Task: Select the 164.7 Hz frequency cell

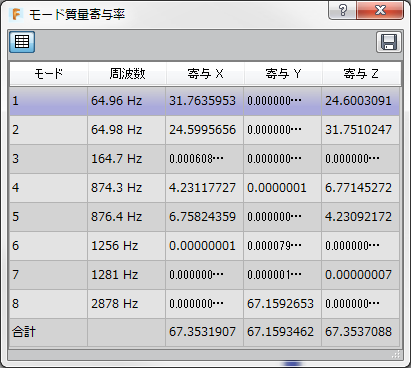Action: (x=126, y=159)
